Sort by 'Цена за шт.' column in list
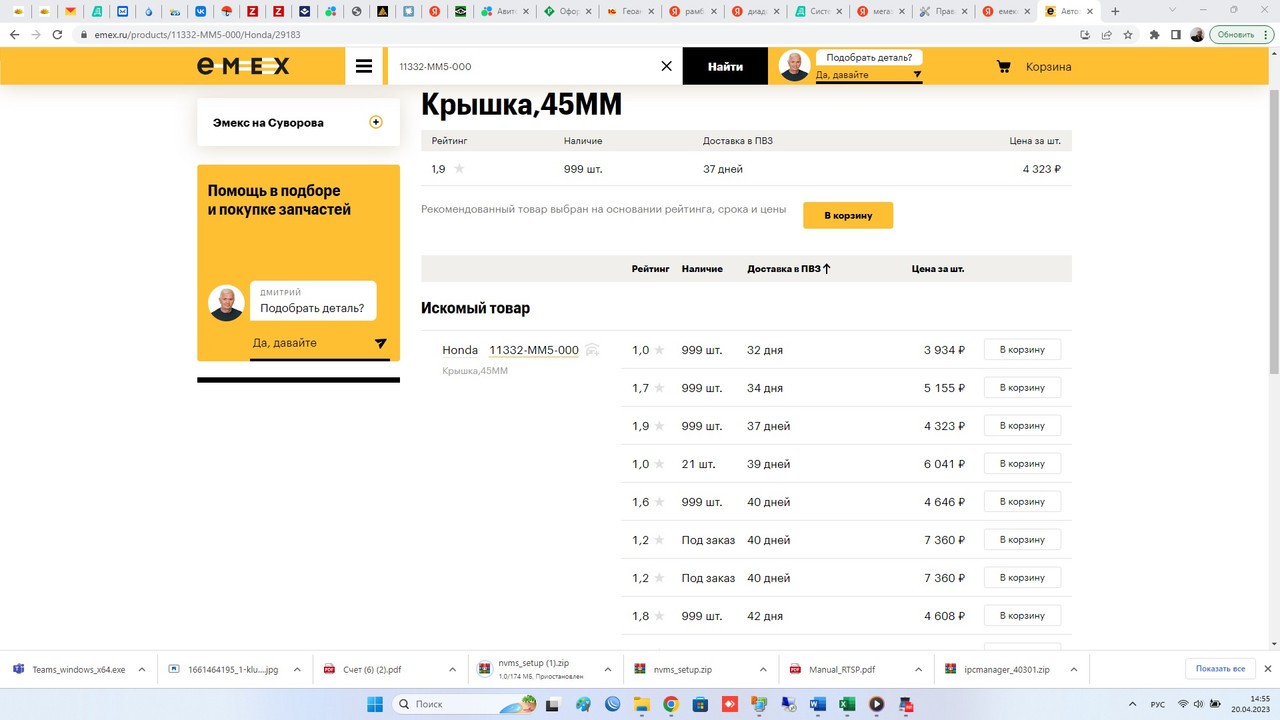This screenshot has height=720, width=1280. [938, 269]
